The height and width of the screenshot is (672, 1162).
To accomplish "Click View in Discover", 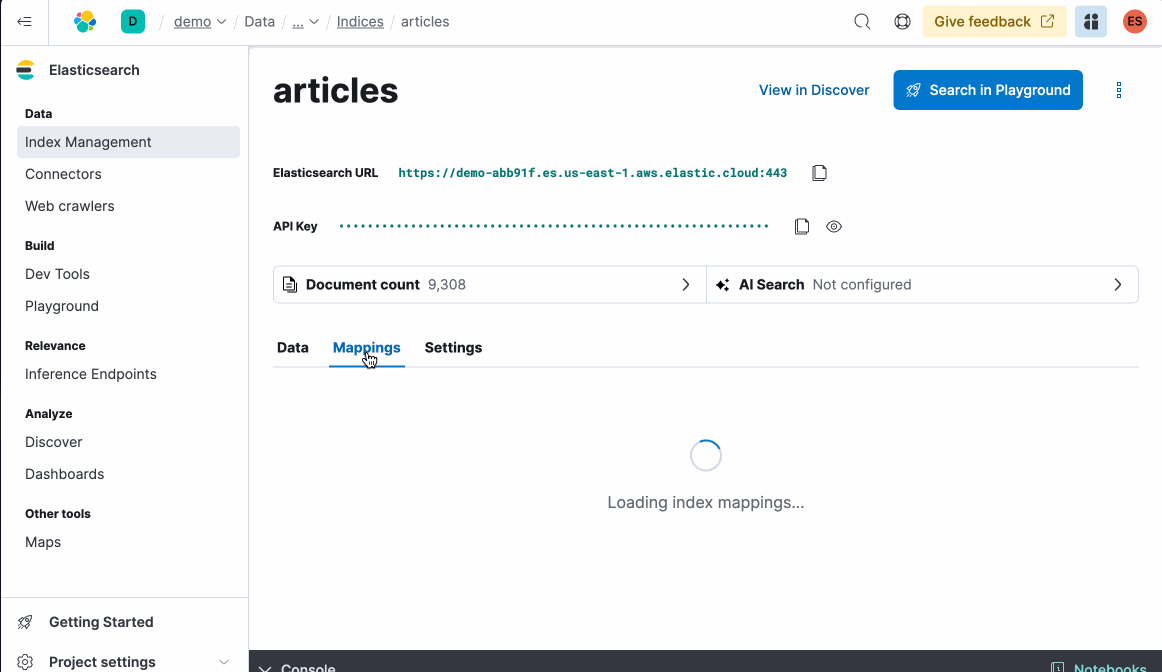I will (x=814, y=90).
